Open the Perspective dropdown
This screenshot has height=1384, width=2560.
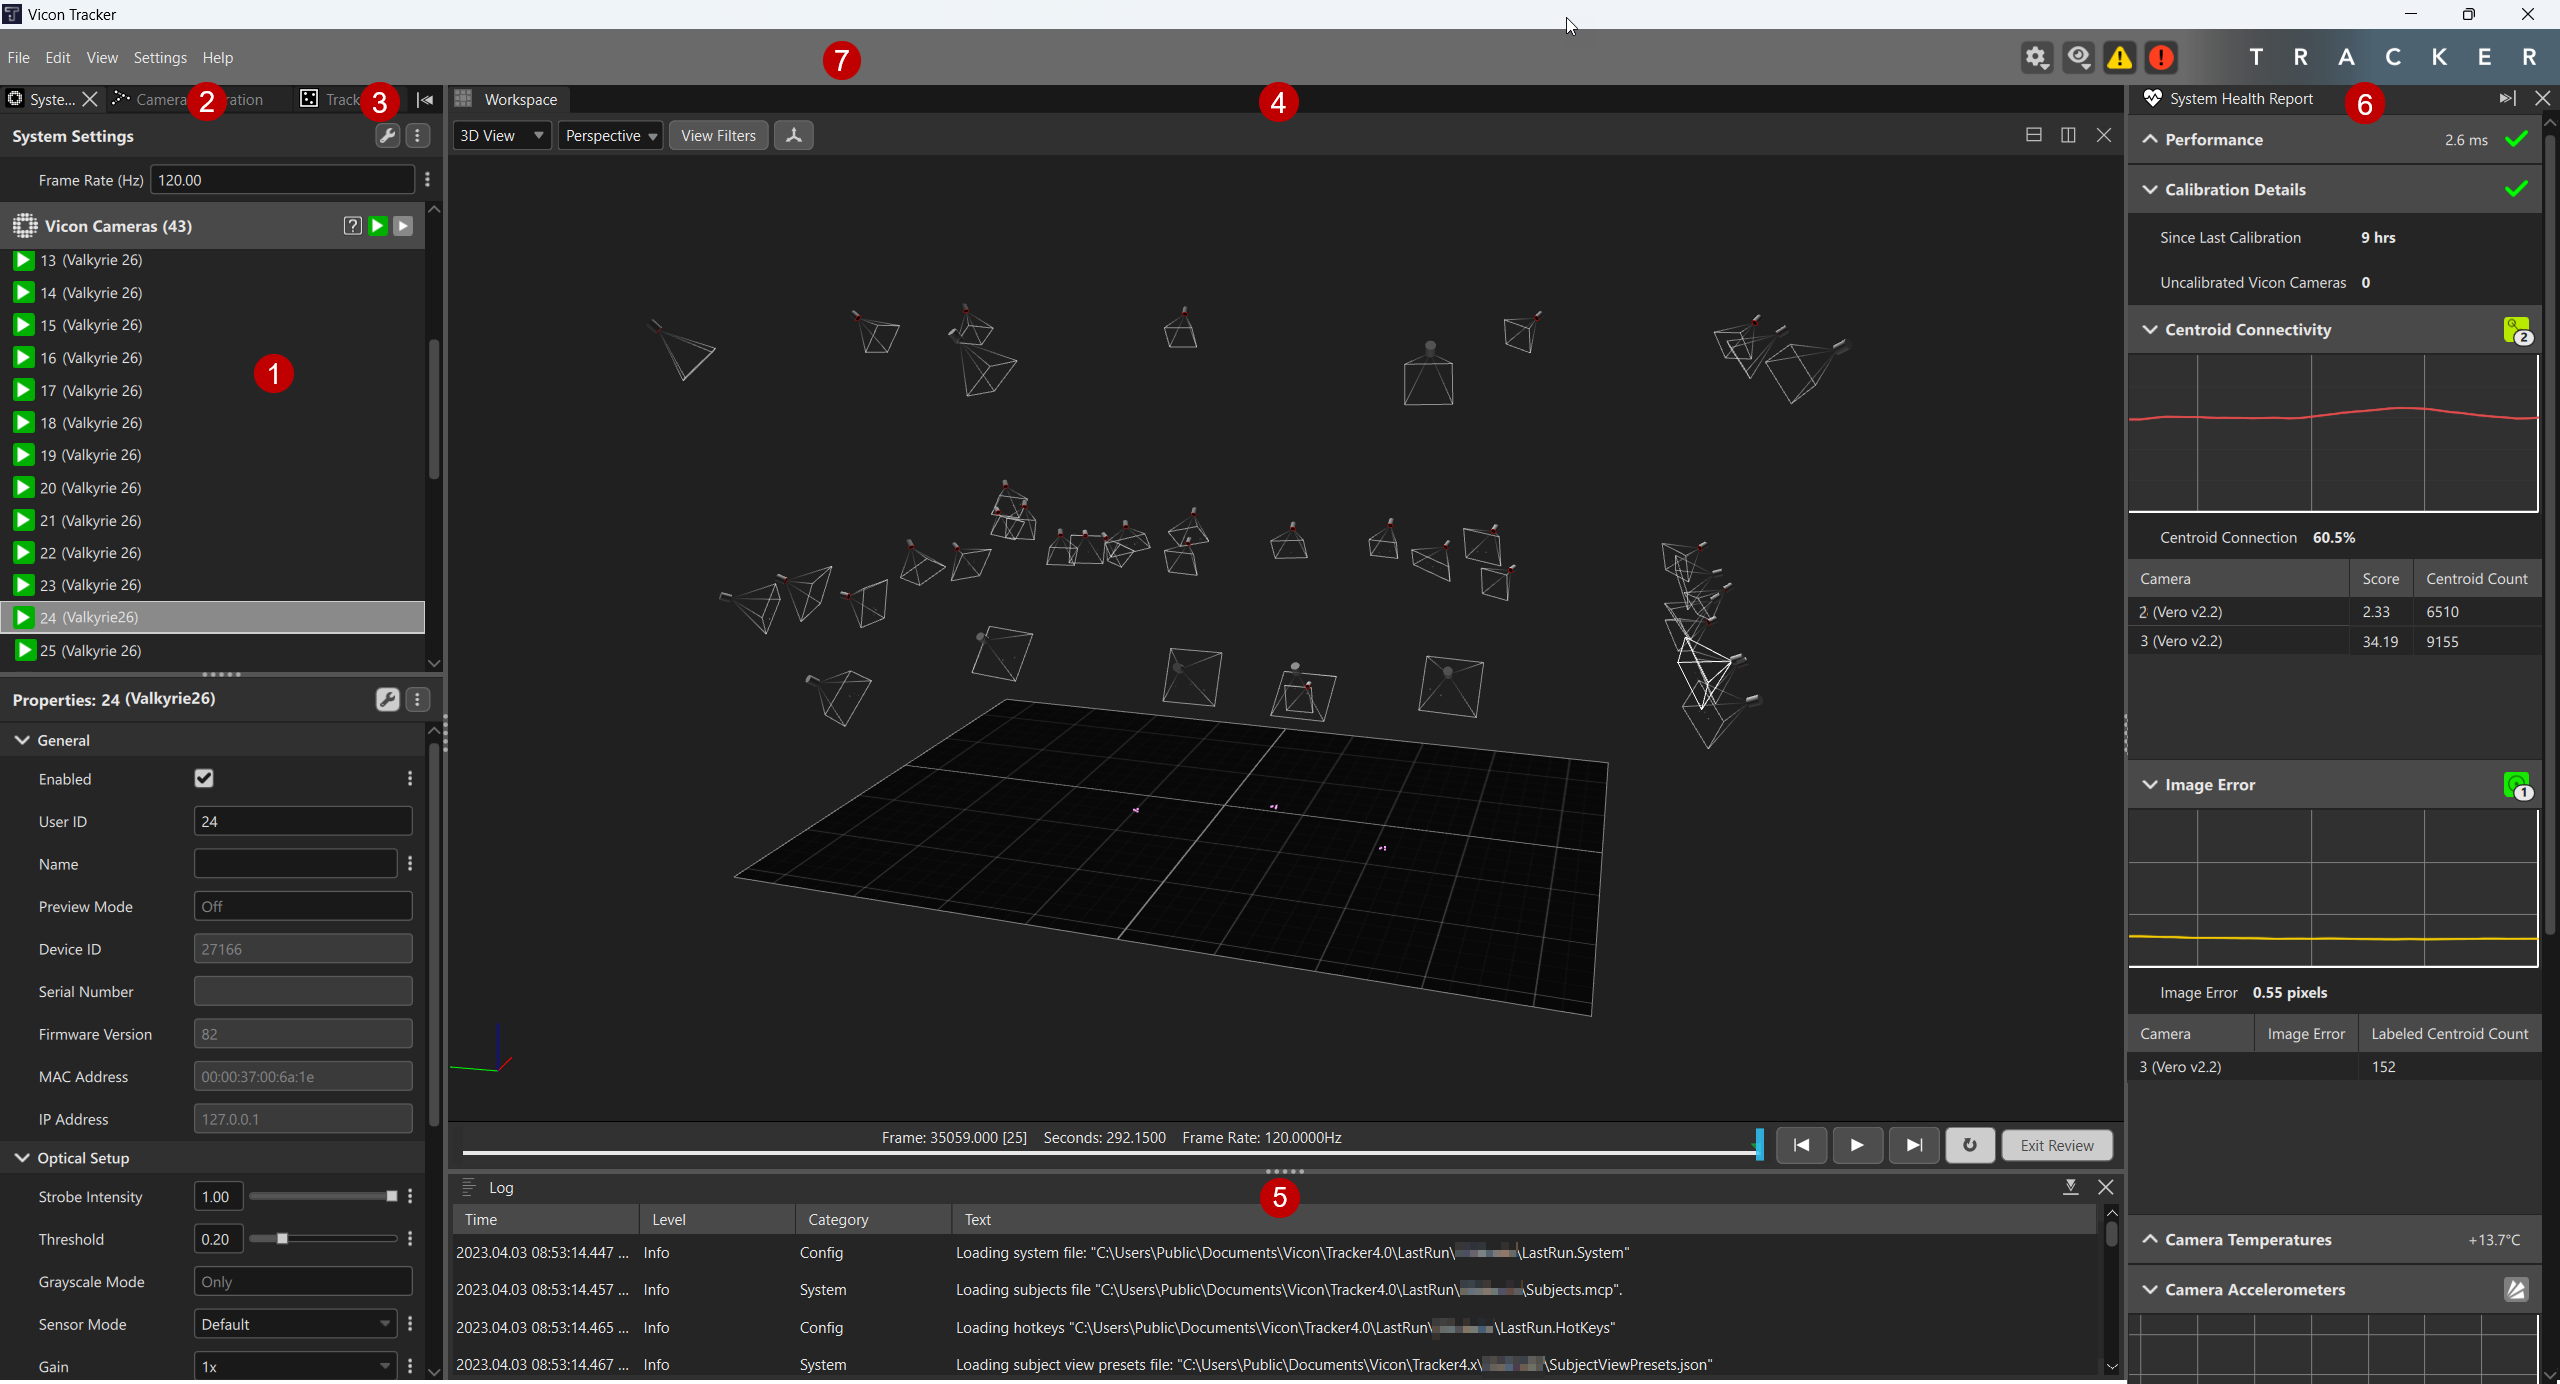click(x=610, y=136)
